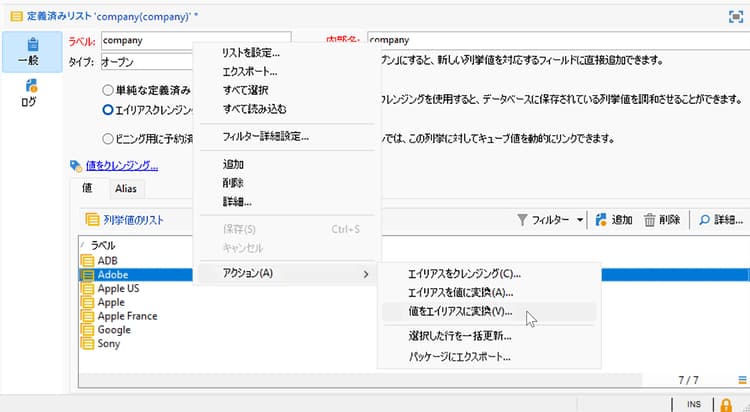
Task: Click the list options icon beside 7 / 7
Action: [x=742, y=380]
